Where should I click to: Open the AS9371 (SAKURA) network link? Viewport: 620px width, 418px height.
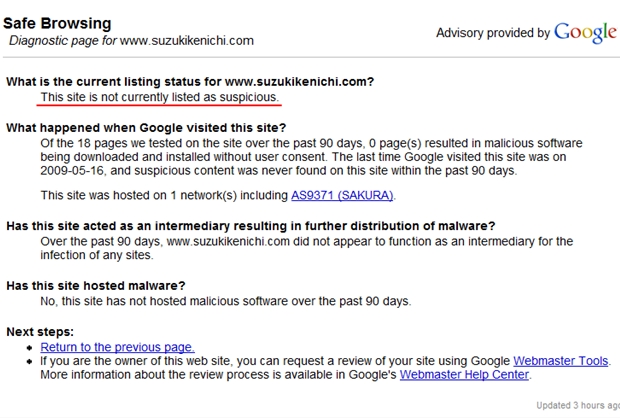pyautogui.click(x=342, y=195)
